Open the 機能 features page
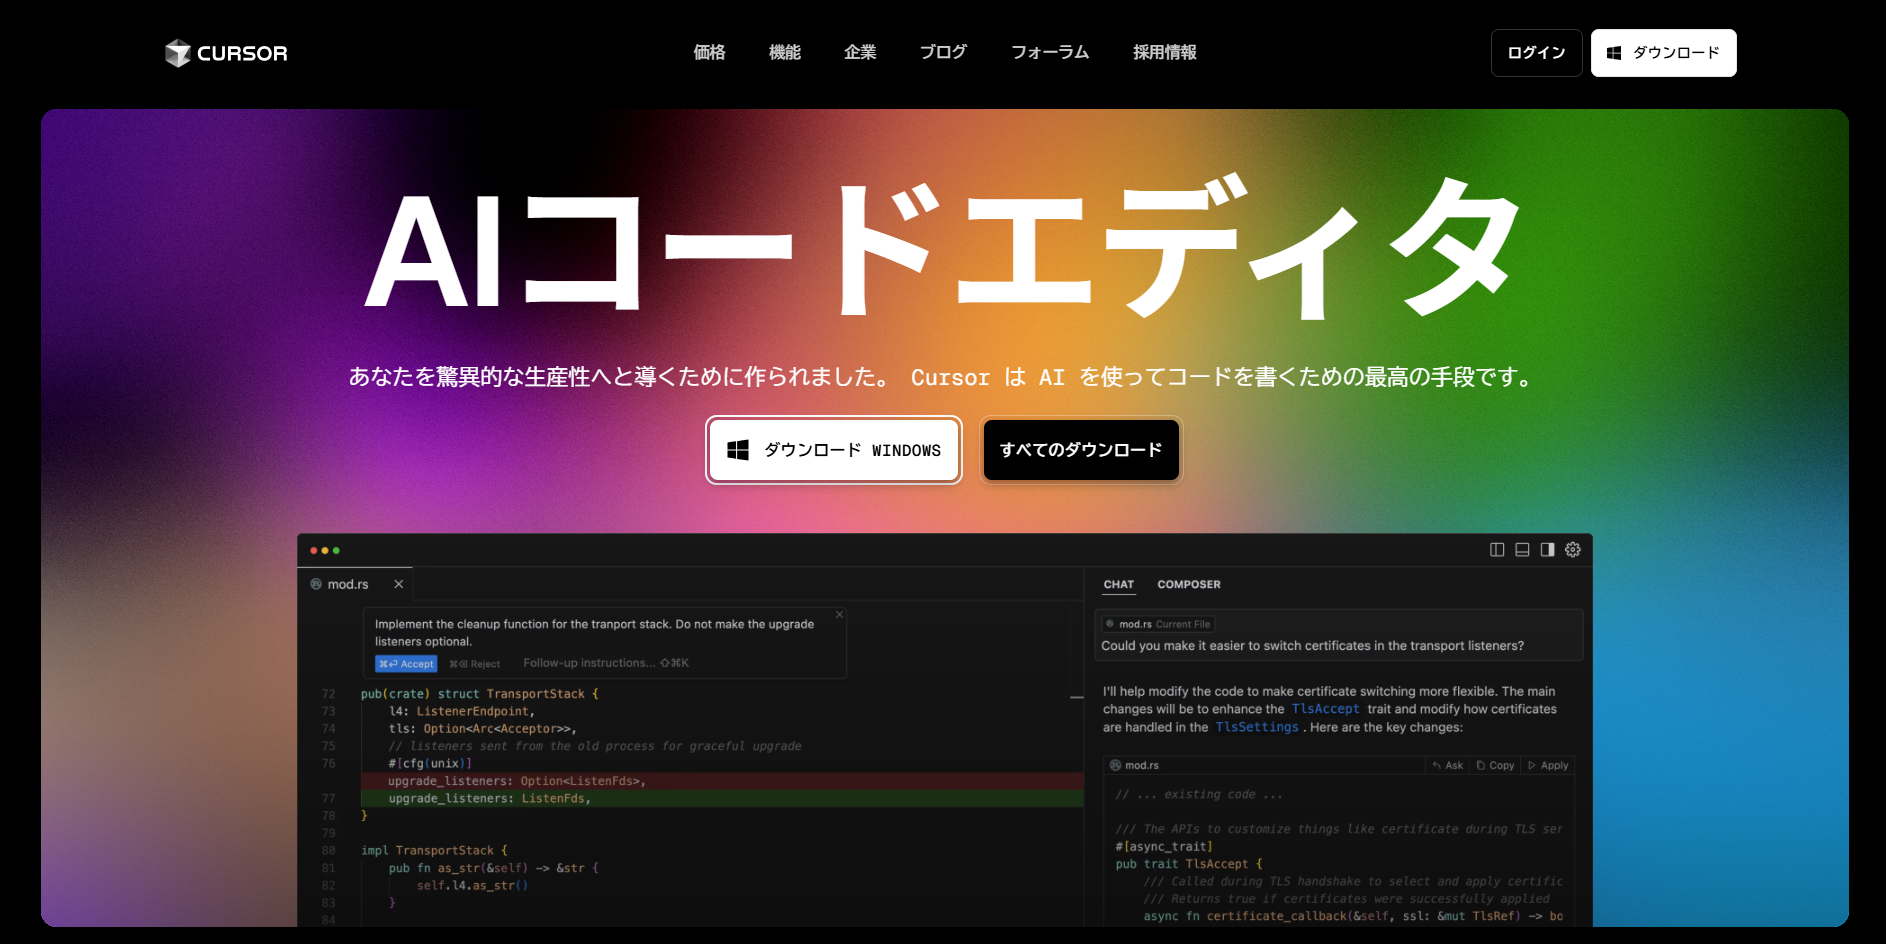The width and height of the screenshot is (1886, 944). point(784,52)
